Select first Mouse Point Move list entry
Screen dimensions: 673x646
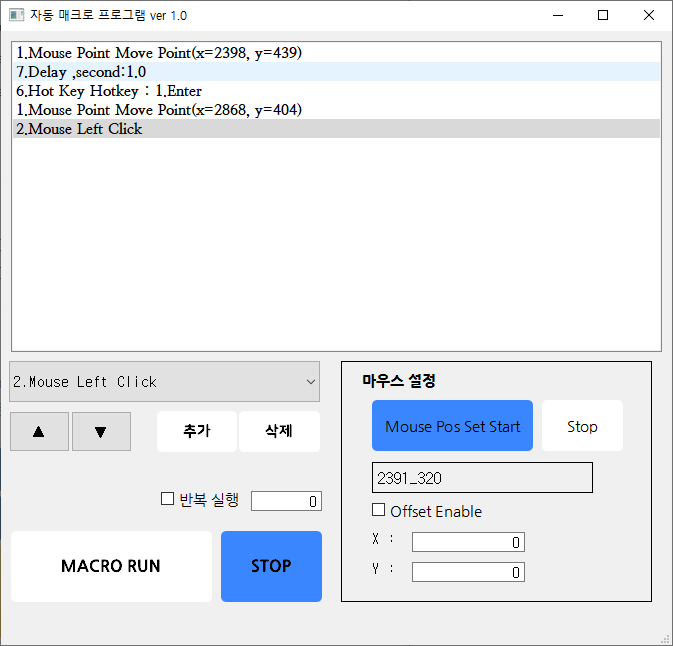point(159,52)
